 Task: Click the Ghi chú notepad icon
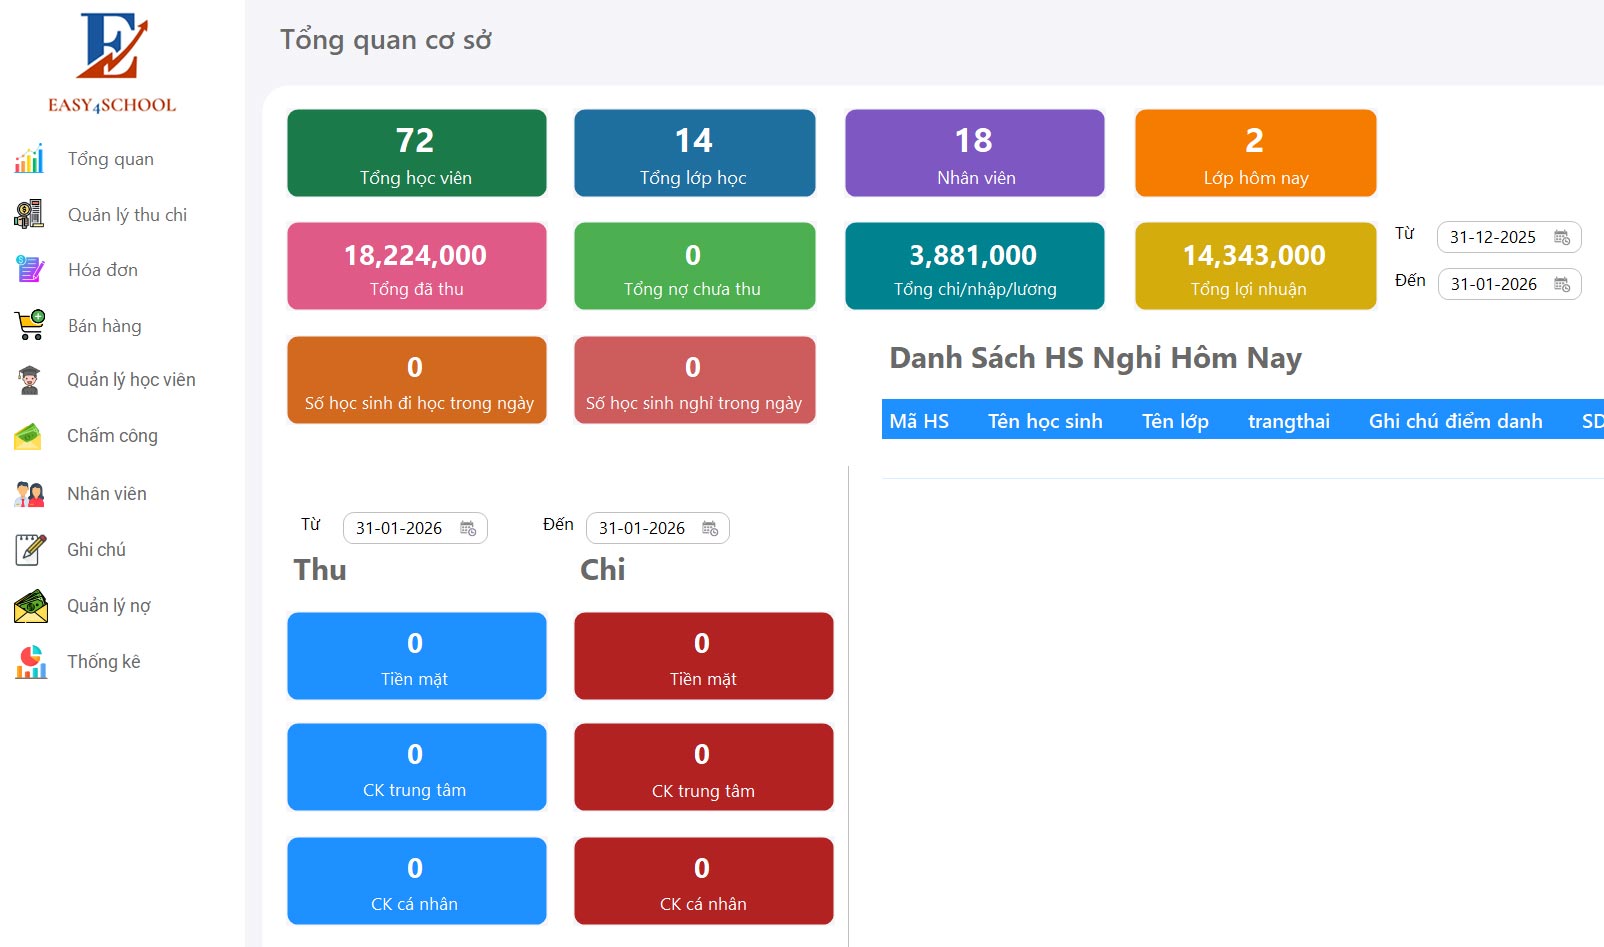pos(30,549)
